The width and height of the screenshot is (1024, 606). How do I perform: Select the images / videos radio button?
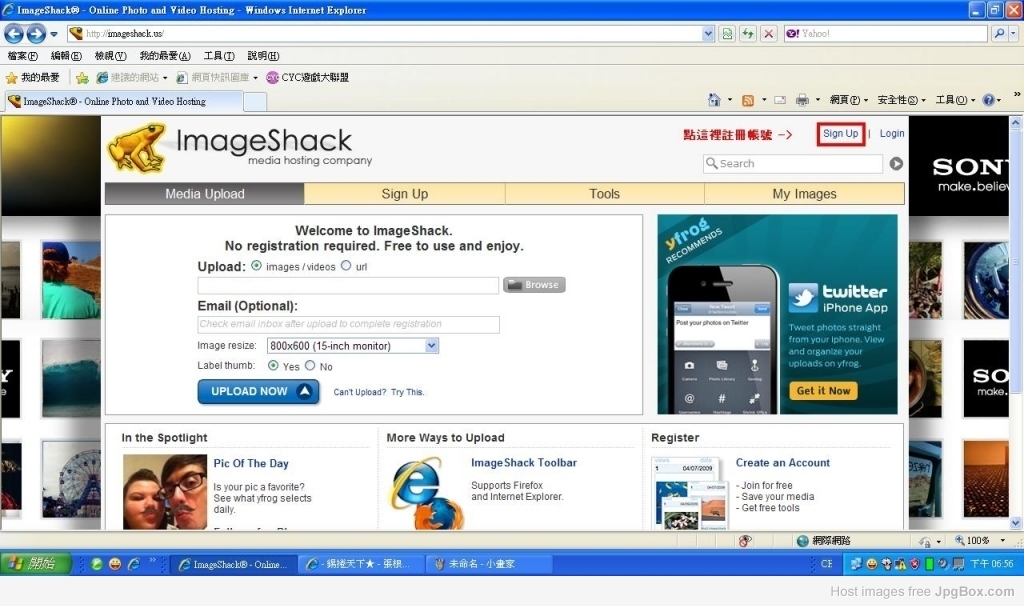(257, 266)
